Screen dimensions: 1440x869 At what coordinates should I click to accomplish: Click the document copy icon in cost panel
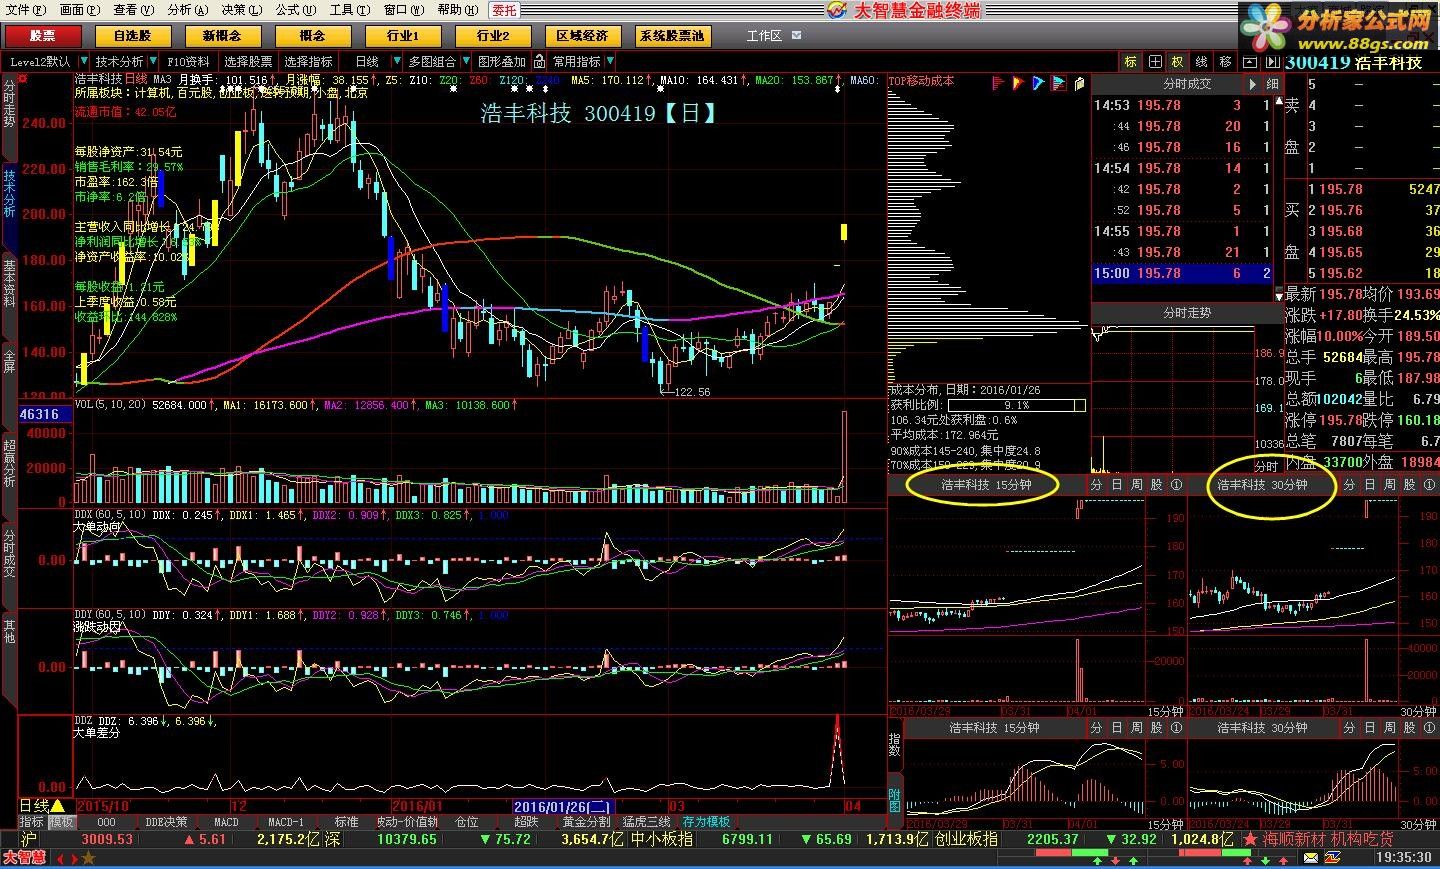(1078, 82)
